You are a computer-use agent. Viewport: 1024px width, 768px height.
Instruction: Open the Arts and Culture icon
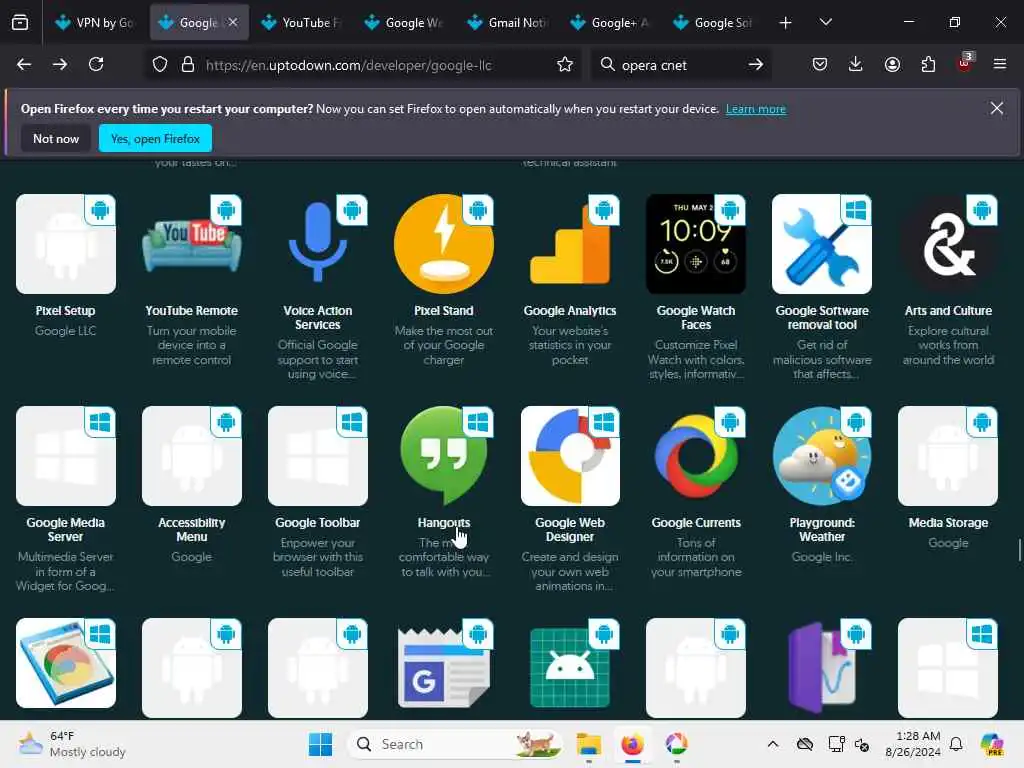[948, 244]
